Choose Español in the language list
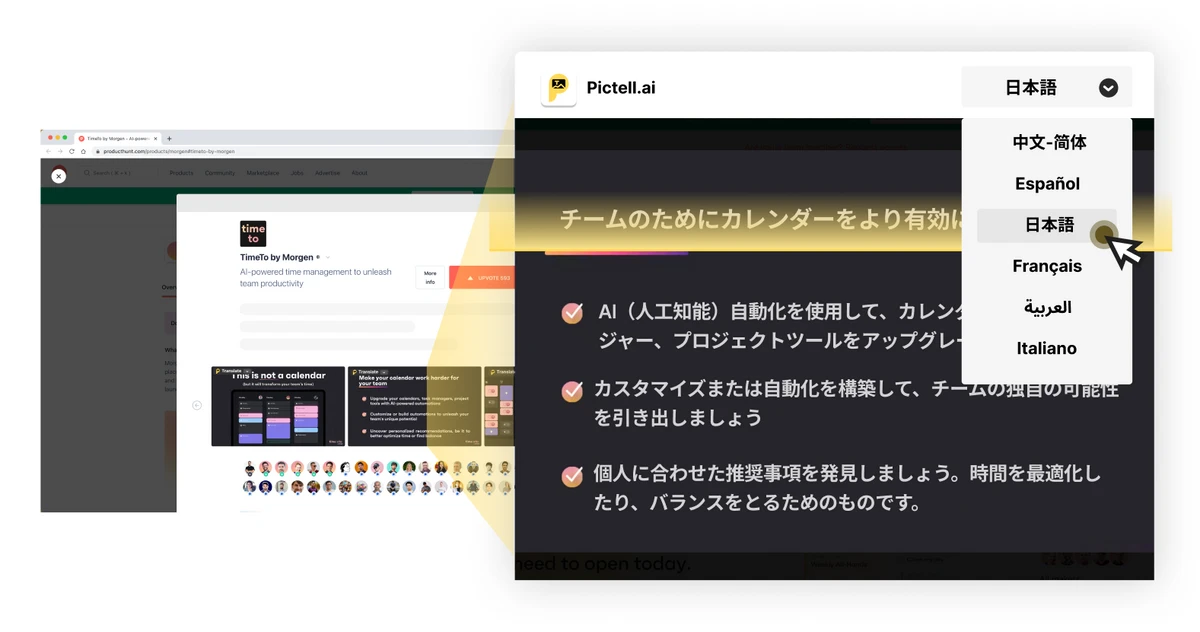1200x632 pixels. [1047, 184]
